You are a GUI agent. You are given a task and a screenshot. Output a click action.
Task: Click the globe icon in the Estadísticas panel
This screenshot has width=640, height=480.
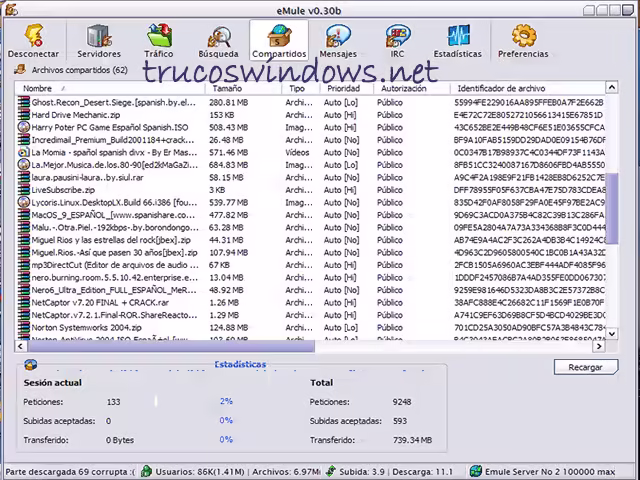[31, 364]
